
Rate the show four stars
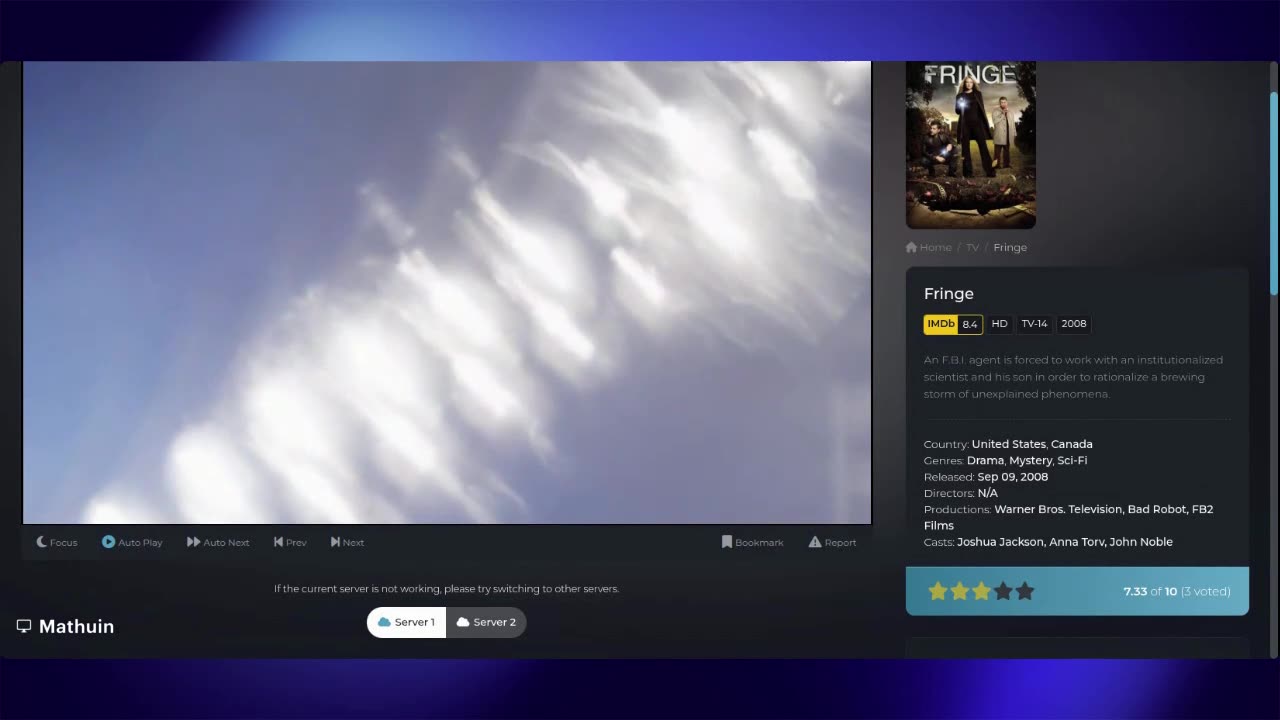click(1003, 591)
